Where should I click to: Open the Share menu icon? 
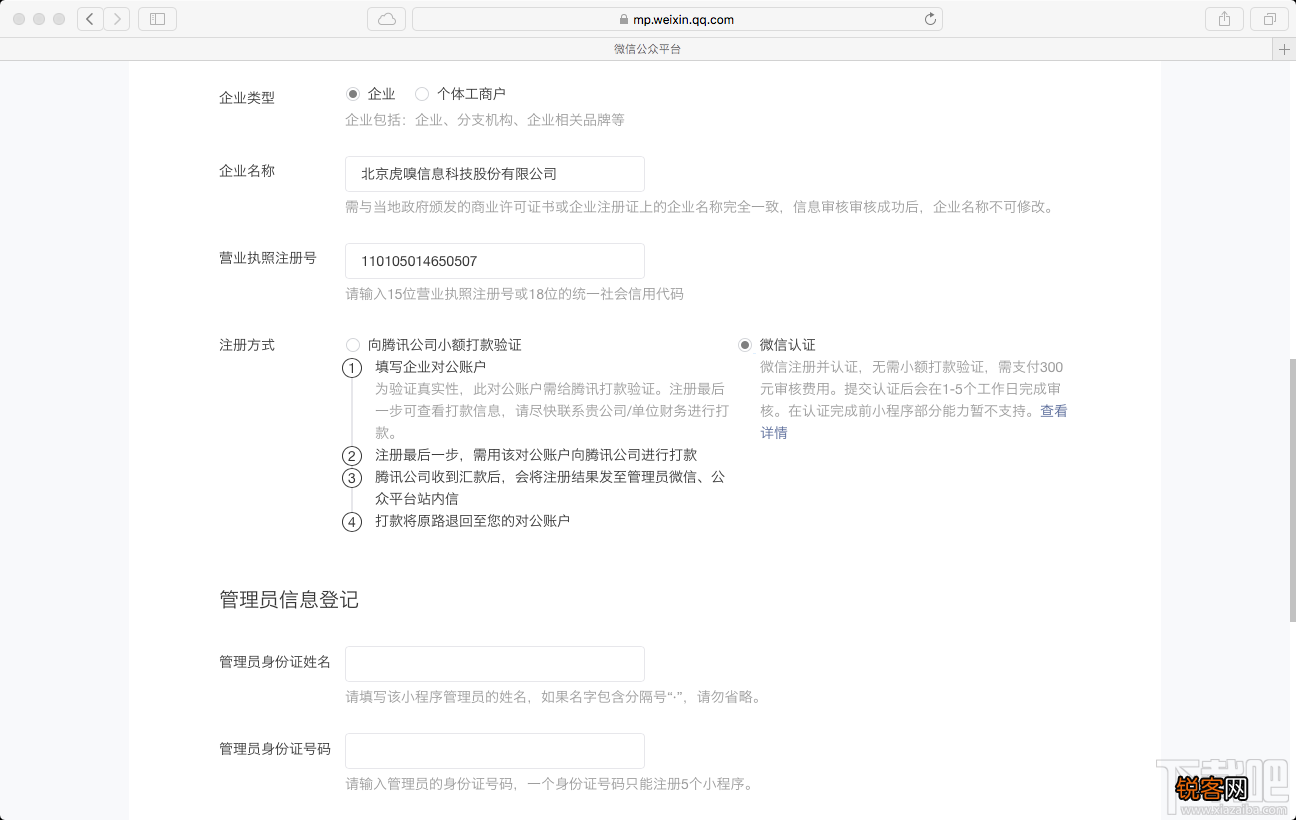click(1224, 19)
